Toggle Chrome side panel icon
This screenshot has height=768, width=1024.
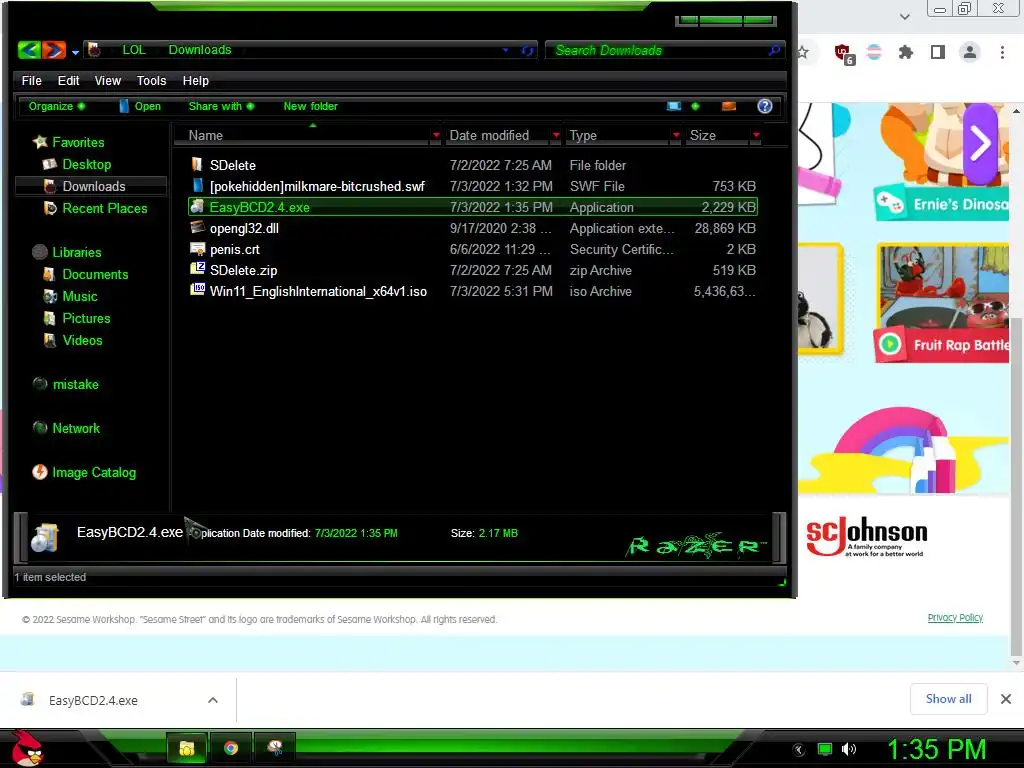pyautogui.click(x=938, y=52)
